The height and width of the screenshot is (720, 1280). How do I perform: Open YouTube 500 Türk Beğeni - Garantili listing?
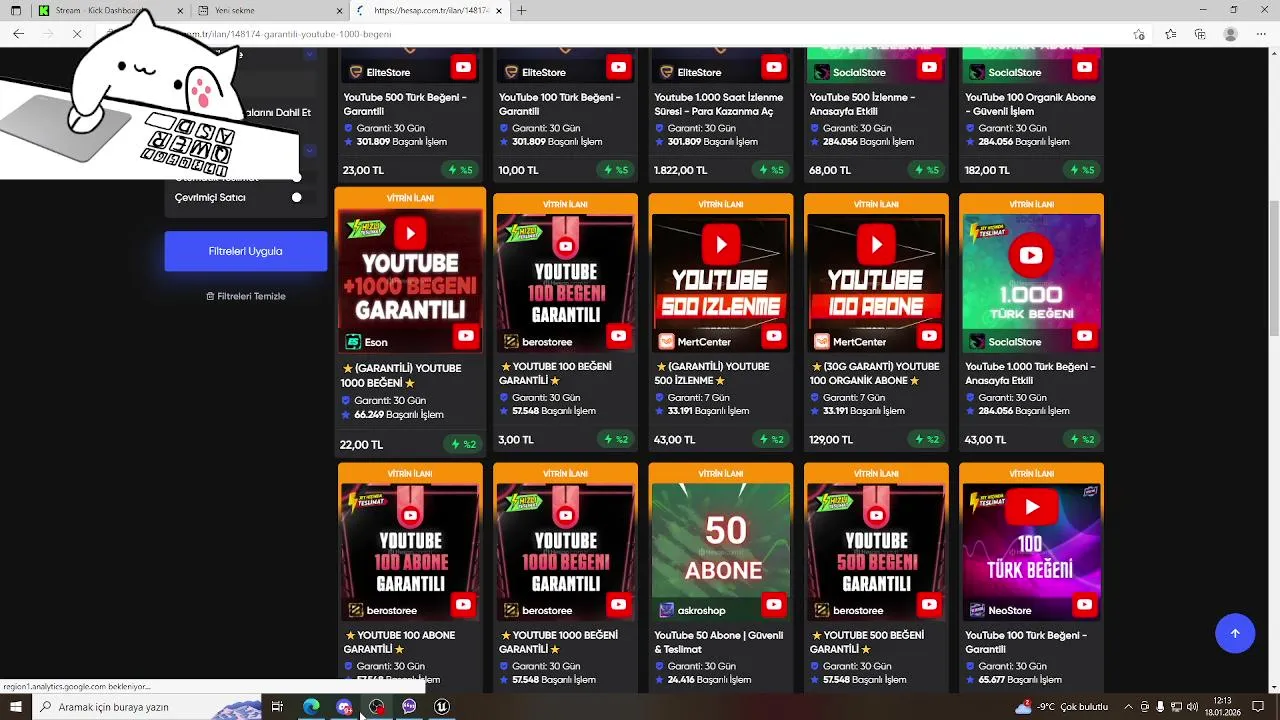click(x=405, y=104)
